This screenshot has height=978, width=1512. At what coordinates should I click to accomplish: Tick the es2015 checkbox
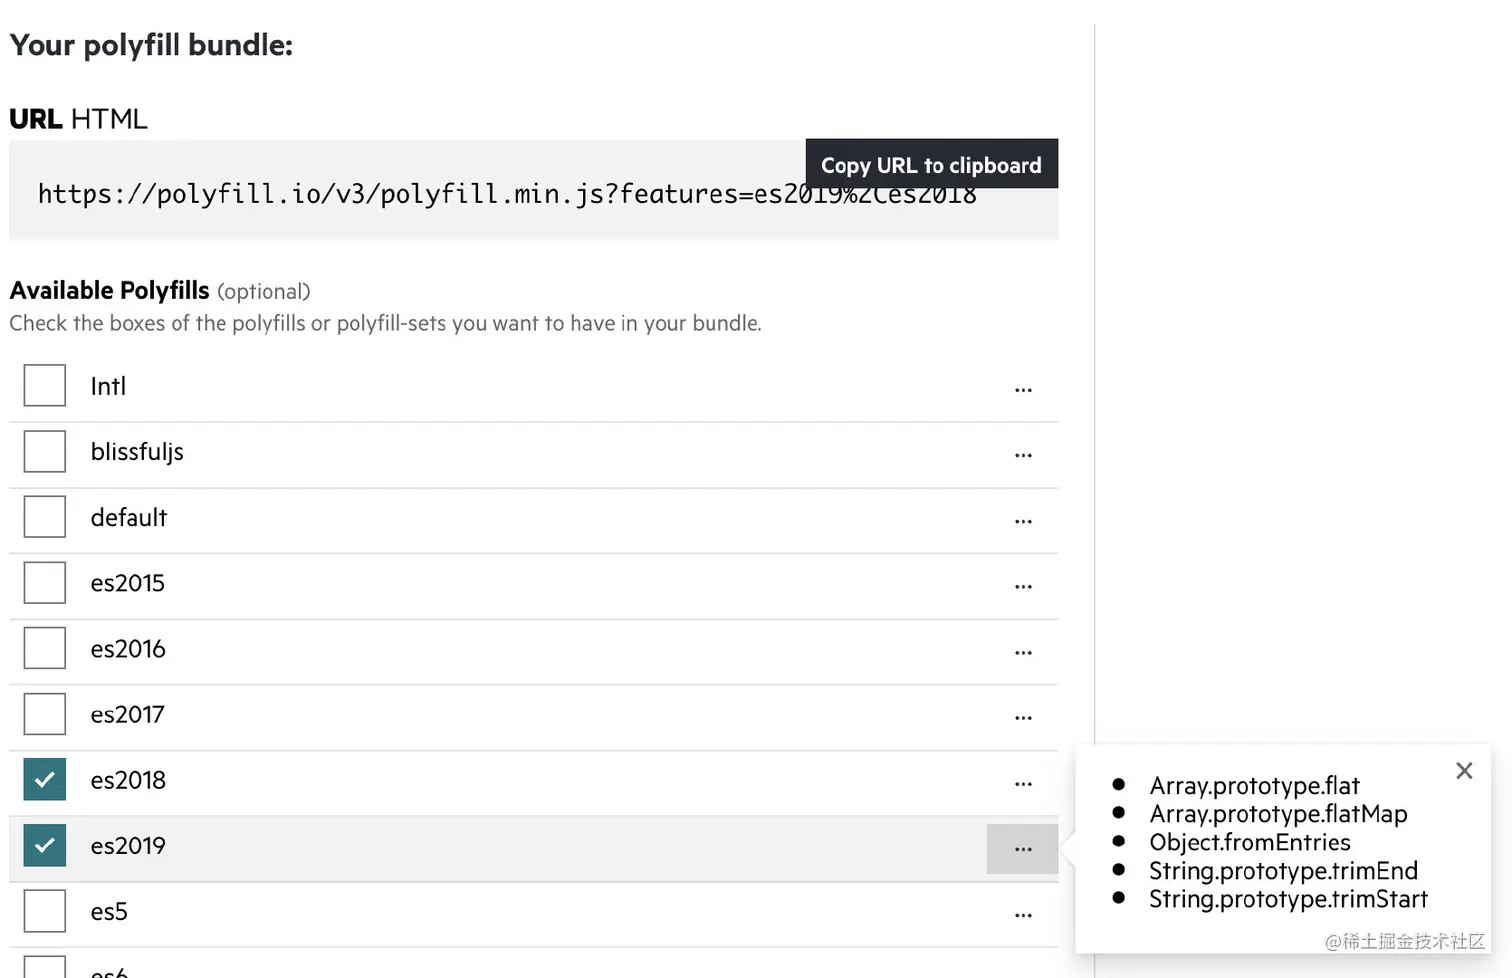(45, 582)
